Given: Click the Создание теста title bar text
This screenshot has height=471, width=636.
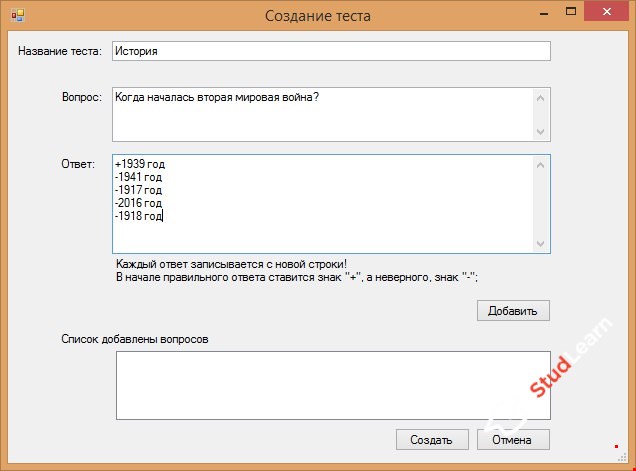Looking at the screenshot, I should click(x=317, y=15).
